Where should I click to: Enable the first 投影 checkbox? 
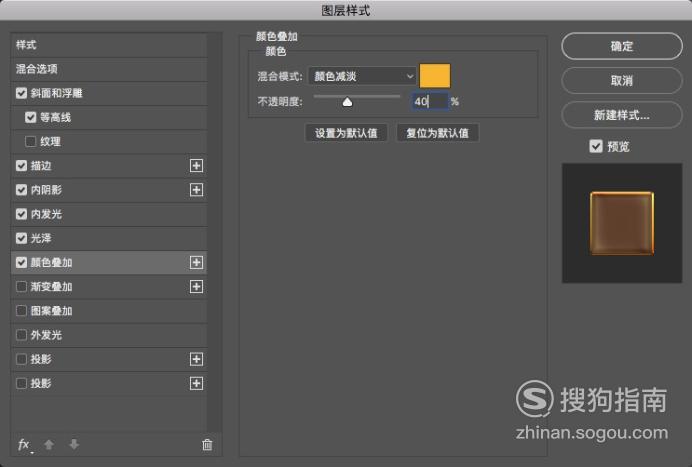[x=21, y=359]
